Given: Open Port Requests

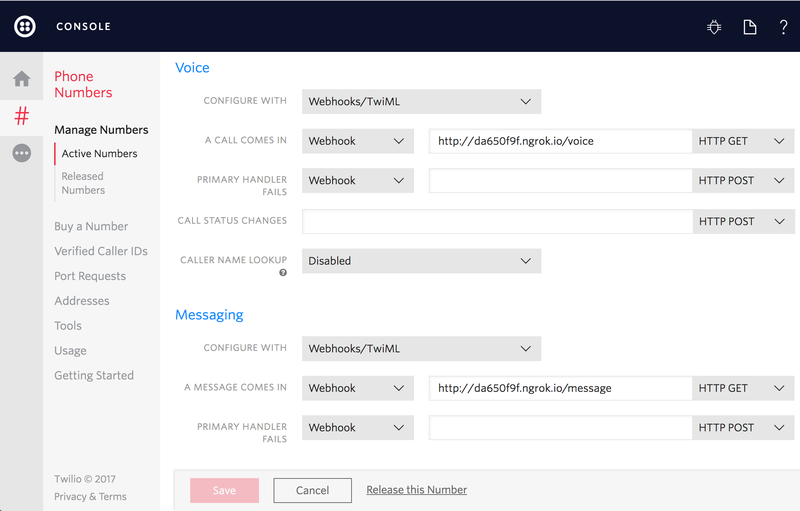Looking at the screenshot, I should (90, 276).
